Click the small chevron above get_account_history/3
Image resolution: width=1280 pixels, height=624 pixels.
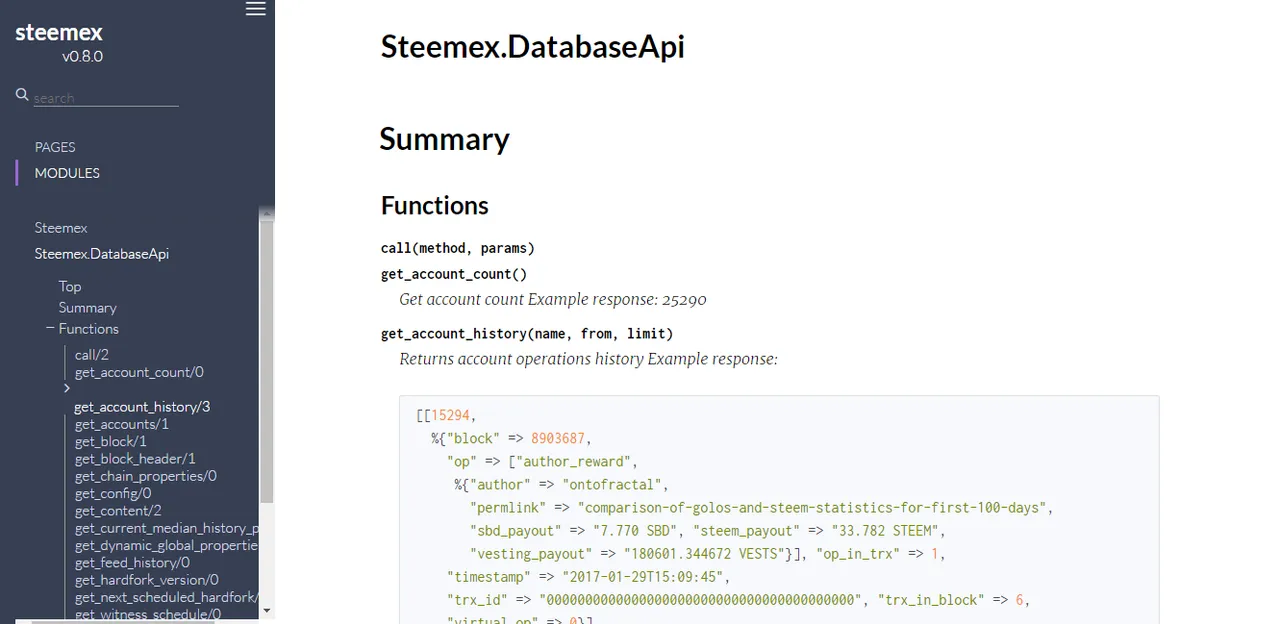click(x=67, y=388)
